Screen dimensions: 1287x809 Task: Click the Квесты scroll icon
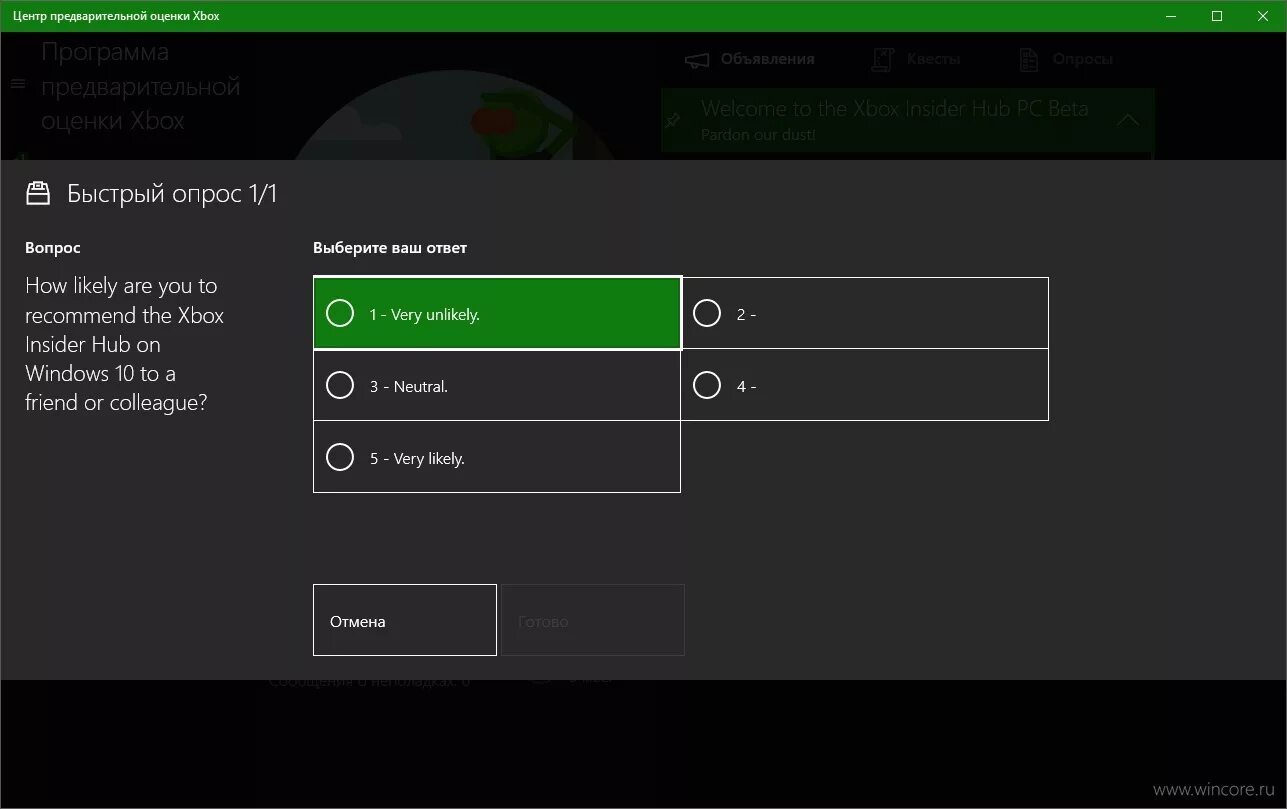tap(882, 59)
